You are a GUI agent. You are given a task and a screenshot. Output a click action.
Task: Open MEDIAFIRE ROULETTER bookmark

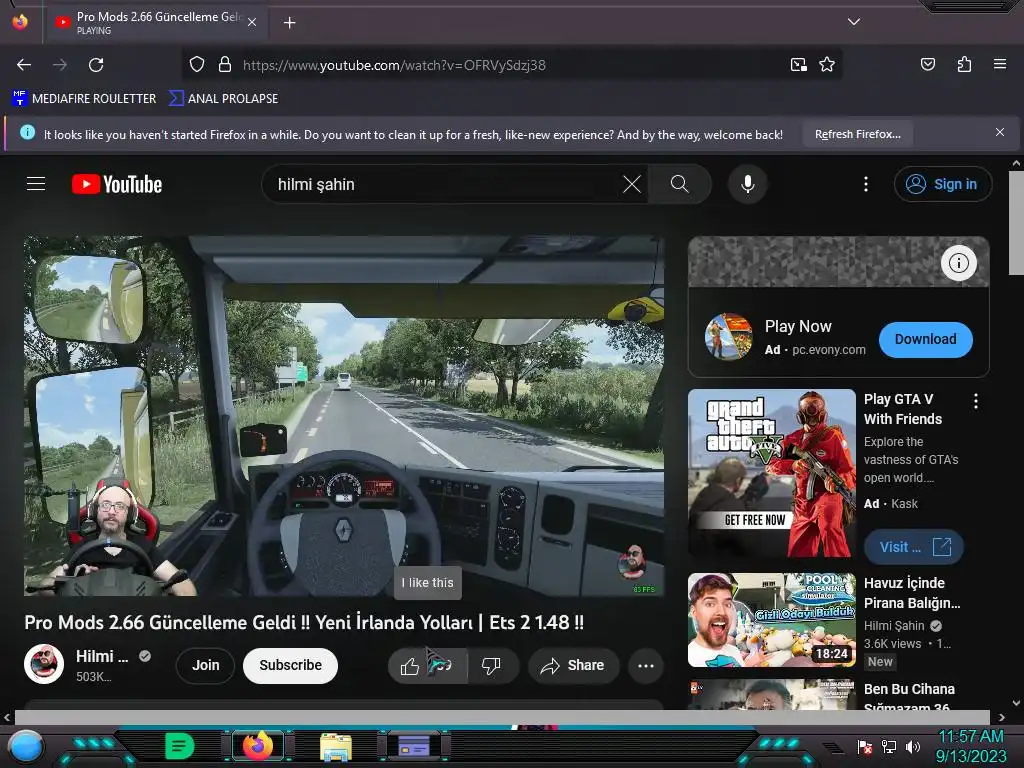tap(84, 99)
